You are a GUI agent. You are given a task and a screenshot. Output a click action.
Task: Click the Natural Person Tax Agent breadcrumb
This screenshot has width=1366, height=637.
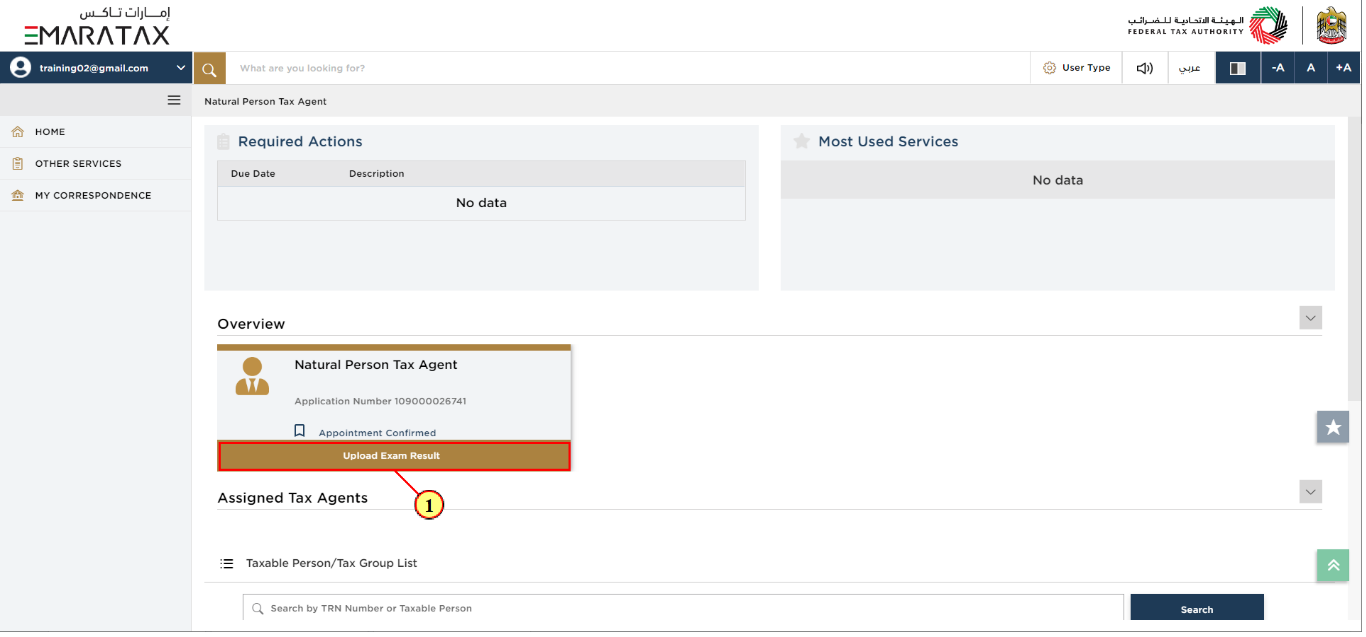pyautogui.click(x=265, y=102)
